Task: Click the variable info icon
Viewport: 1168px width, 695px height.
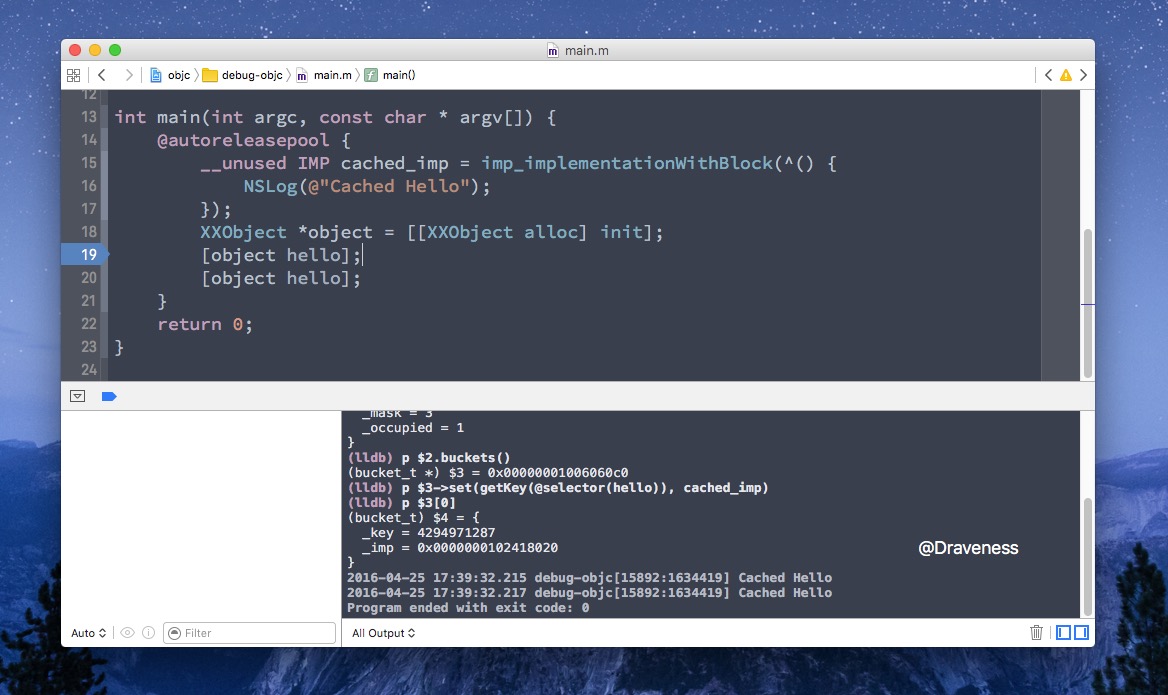Action: pos(148,633)
